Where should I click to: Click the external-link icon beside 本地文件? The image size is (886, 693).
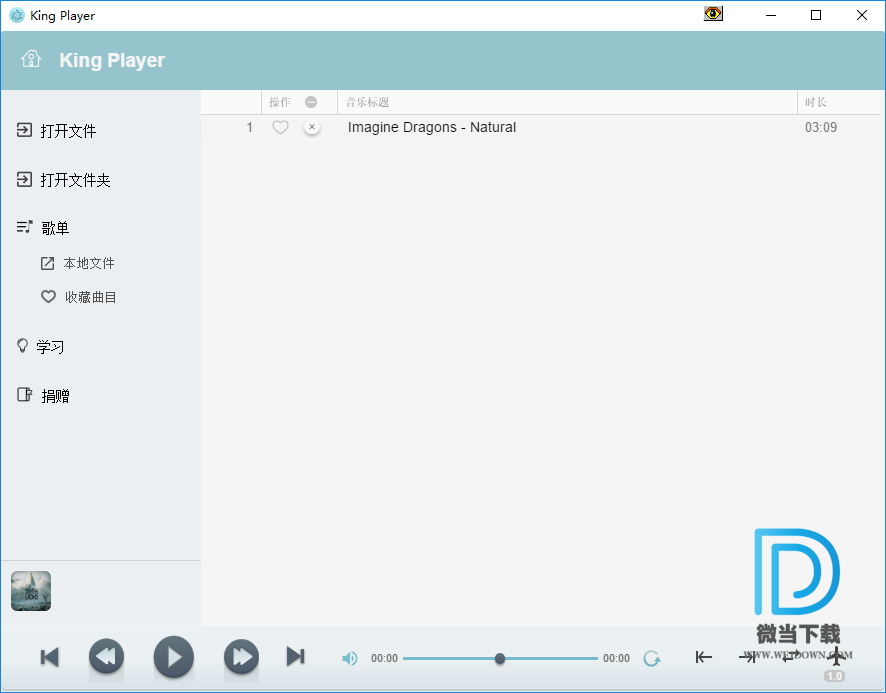click(47, 263)
